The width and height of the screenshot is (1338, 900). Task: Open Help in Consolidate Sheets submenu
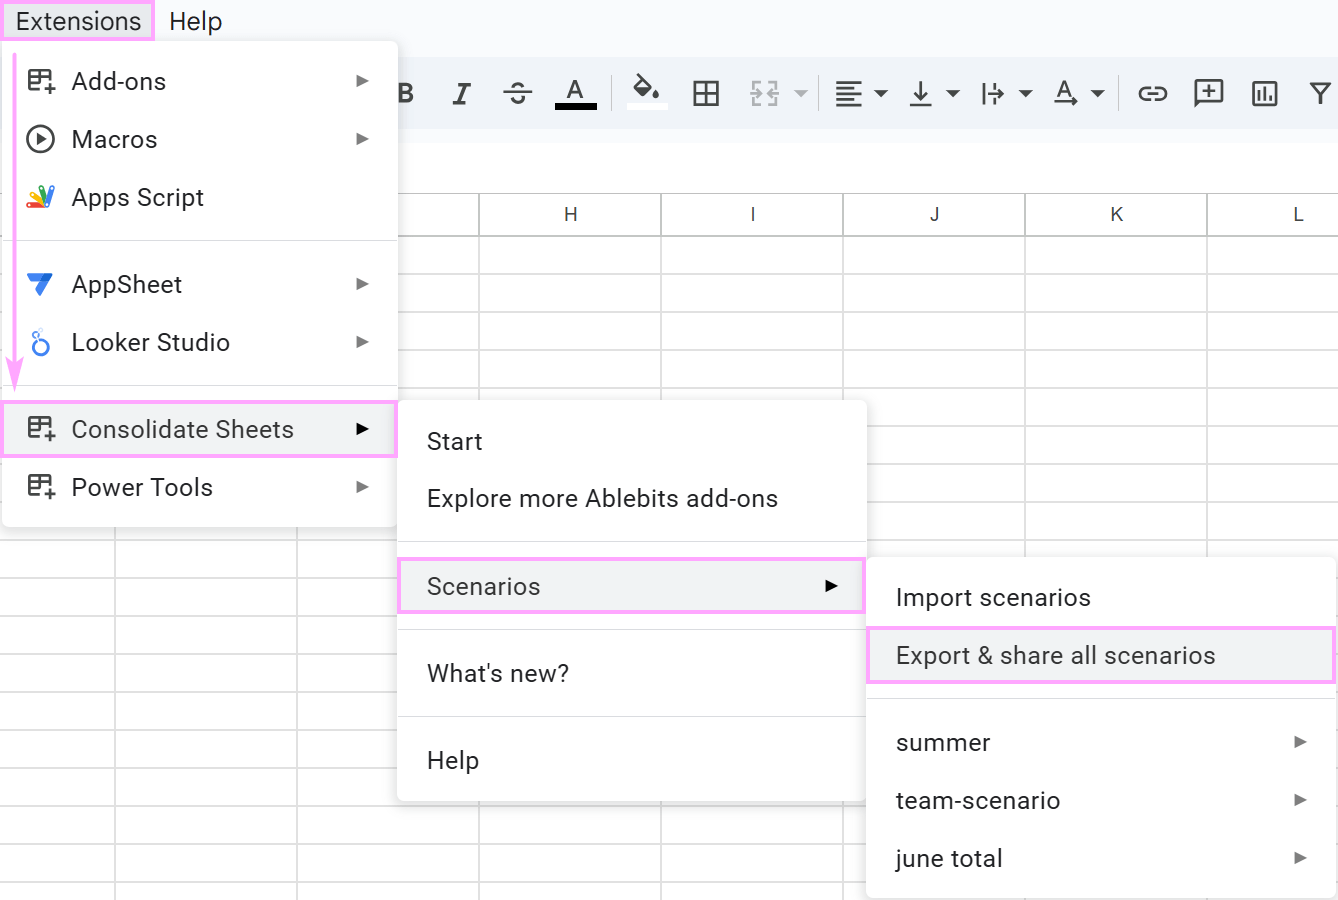pyautogui.click(x=631, y=760)
